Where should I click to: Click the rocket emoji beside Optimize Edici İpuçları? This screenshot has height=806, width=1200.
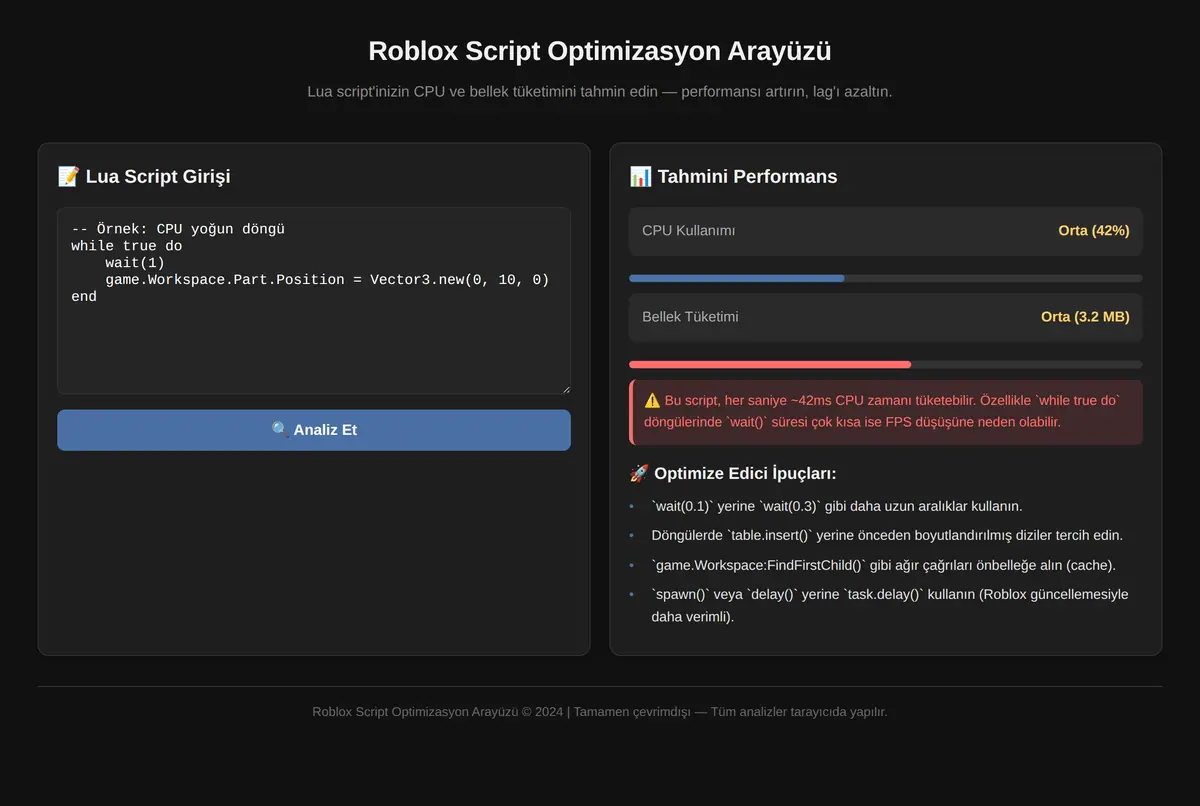(639, 474)
